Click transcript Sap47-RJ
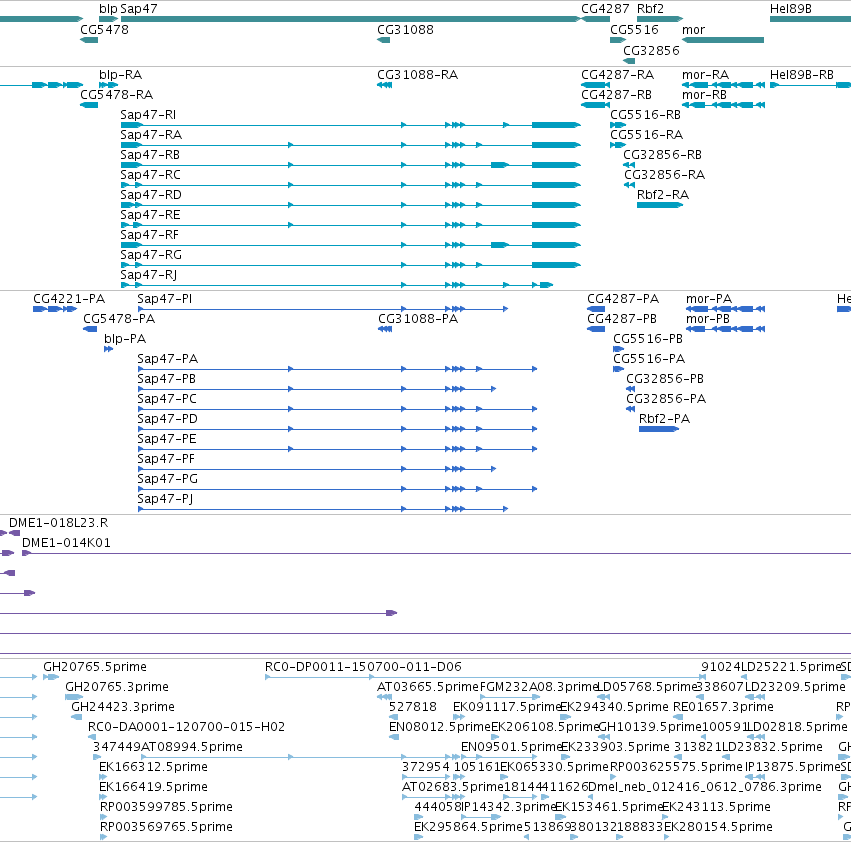Image resolution: width=851 pixels, height=842 pixels. coord(336,285)
